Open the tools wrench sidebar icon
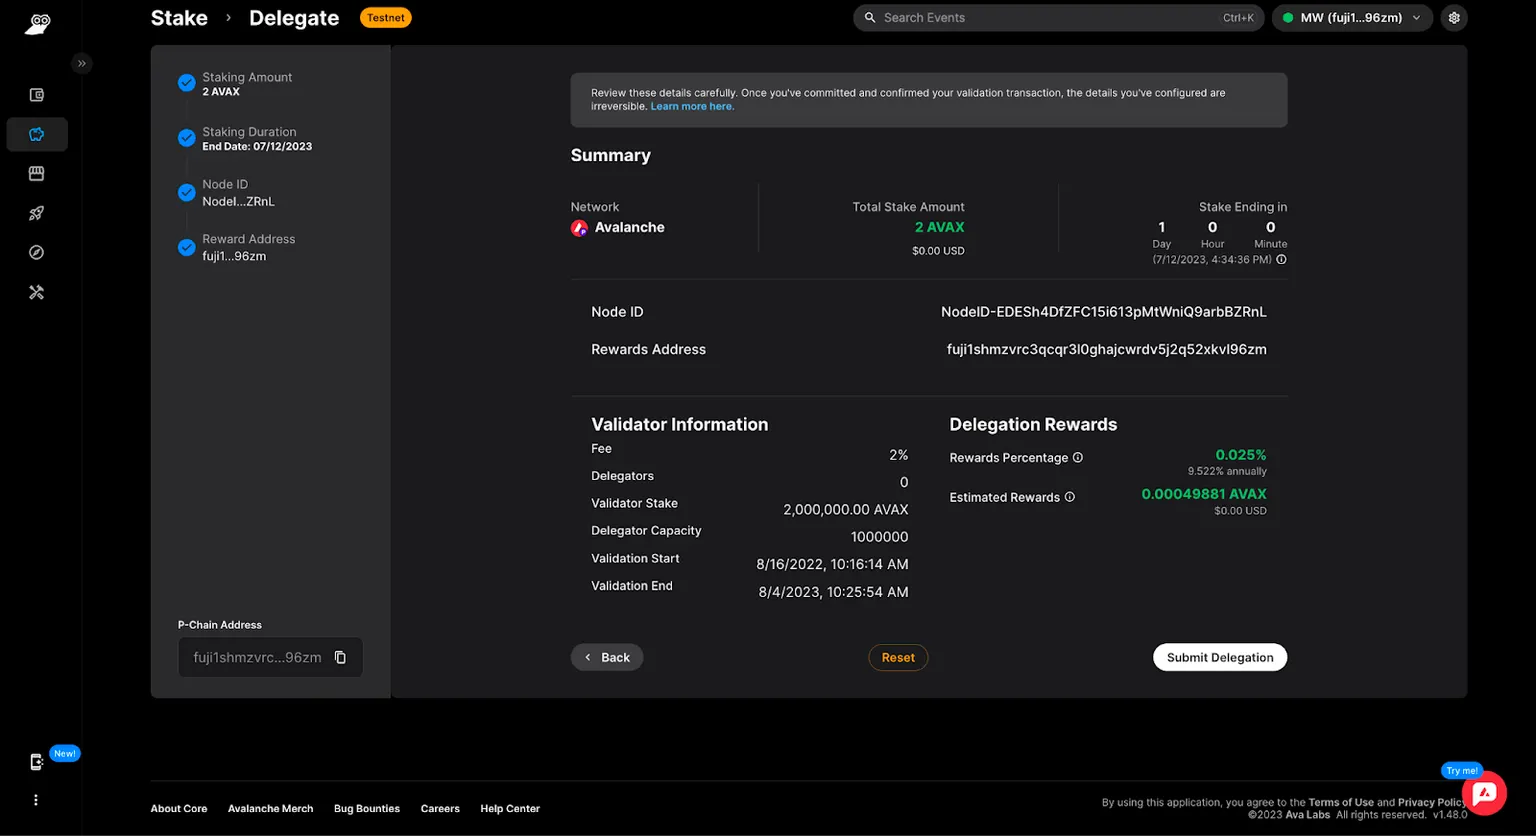 37,292
